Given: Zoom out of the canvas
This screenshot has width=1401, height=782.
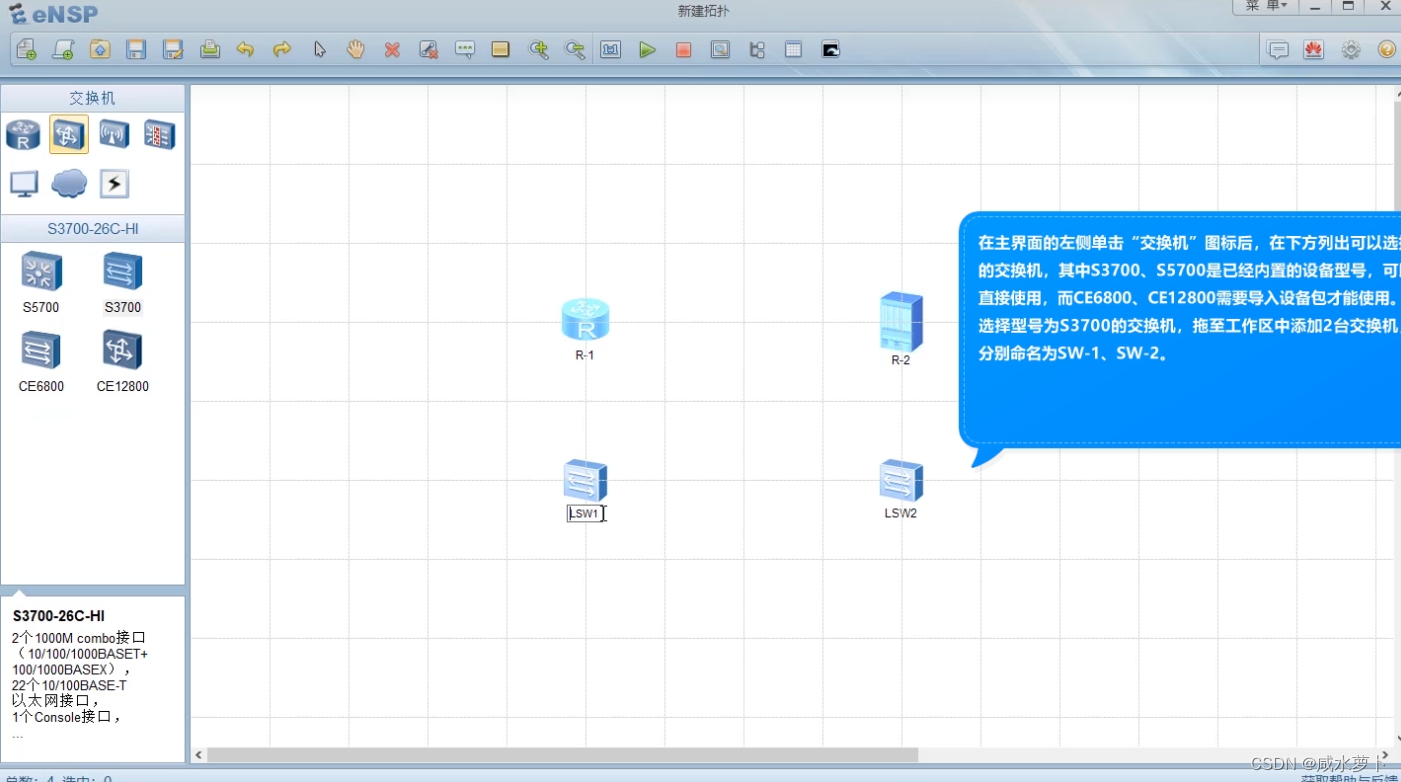Looking at the screenshot, I should click(x=575, y=49).
